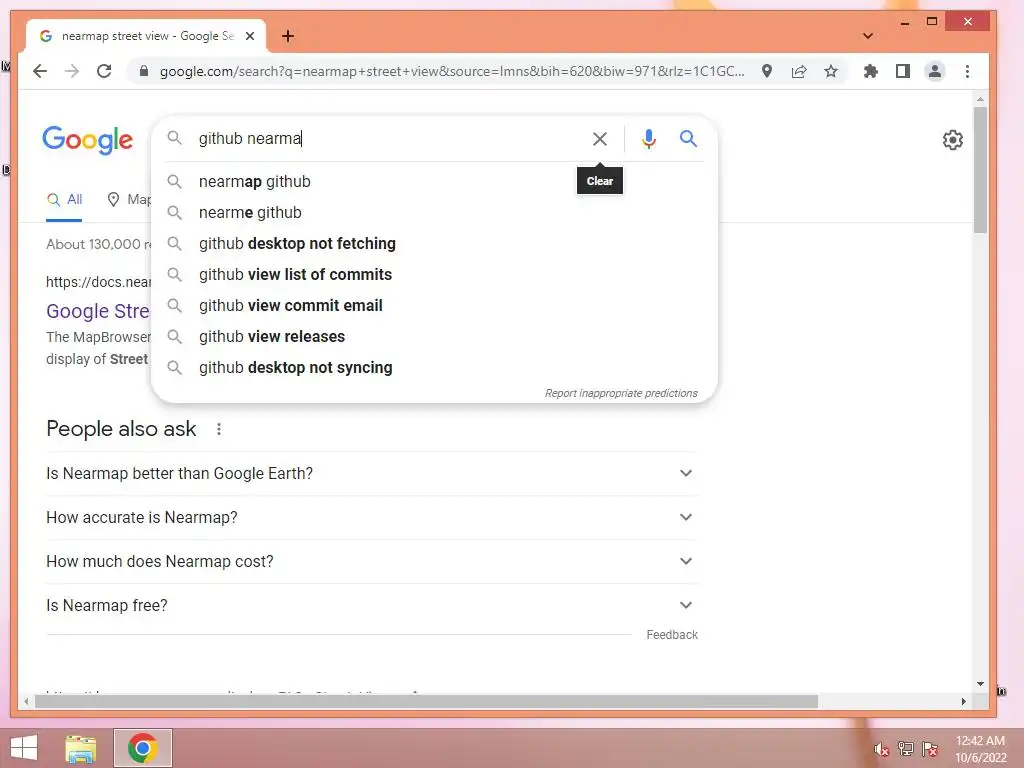Image resolution: width=1024 pixels, height=768 pixels.
Task: Click the browser forward arrow
Action: [x=72, y=71]
